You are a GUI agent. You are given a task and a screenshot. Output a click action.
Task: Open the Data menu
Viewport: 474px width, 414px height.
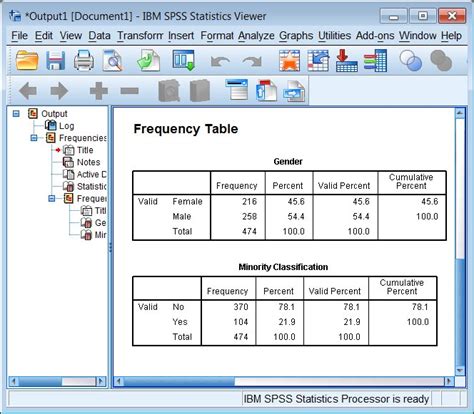[x=99, y=35]
